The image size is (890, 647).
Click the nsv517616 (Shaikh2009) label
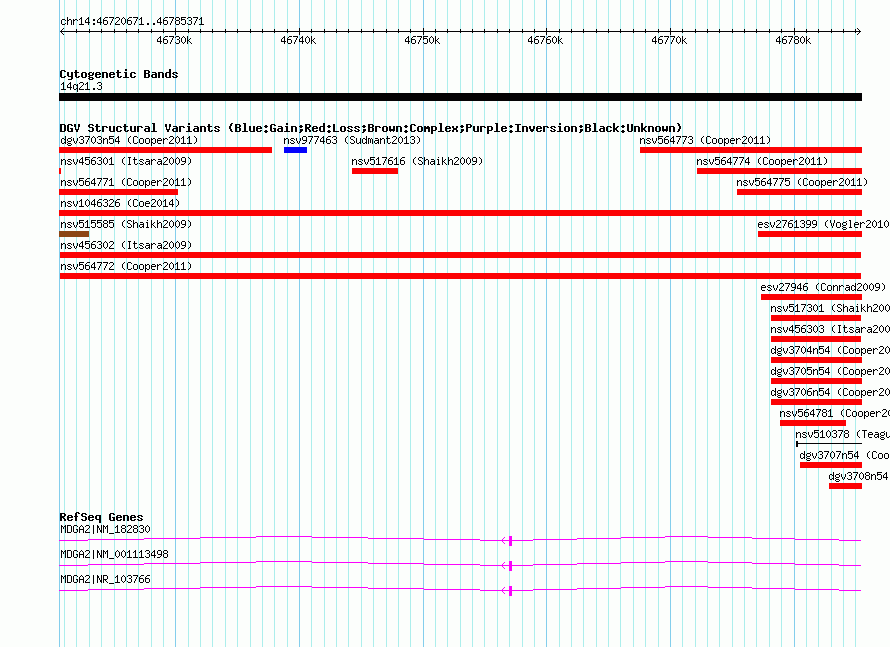coord(417,161)
